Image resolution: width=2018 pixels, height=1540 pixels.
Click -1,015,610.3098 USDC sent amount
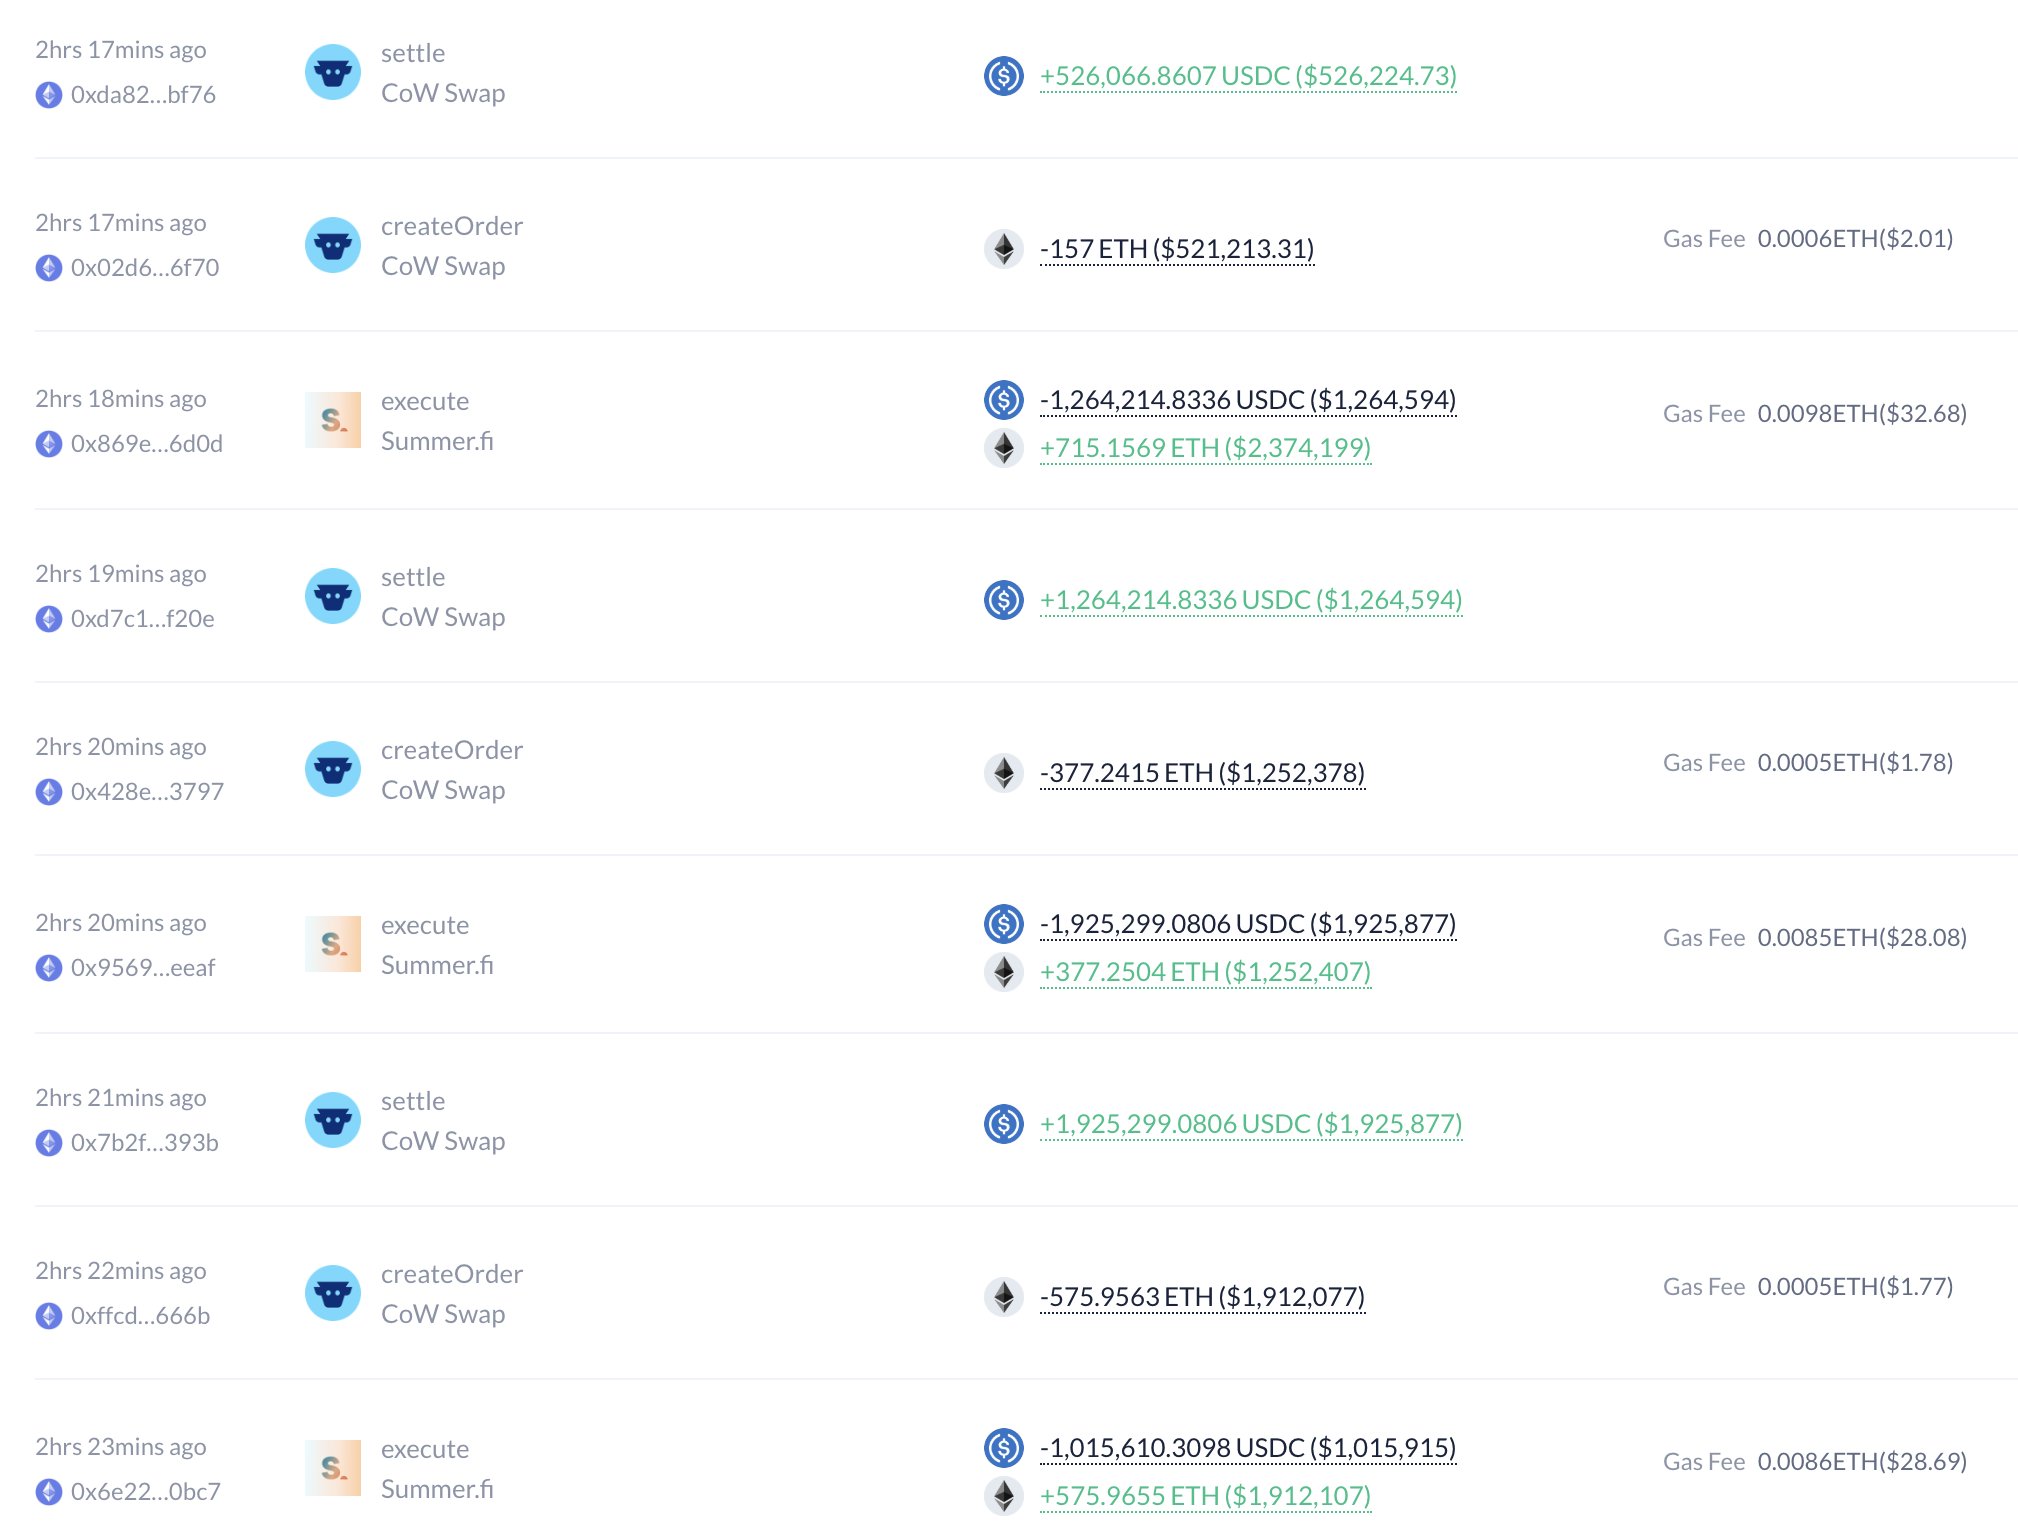1247,1448
